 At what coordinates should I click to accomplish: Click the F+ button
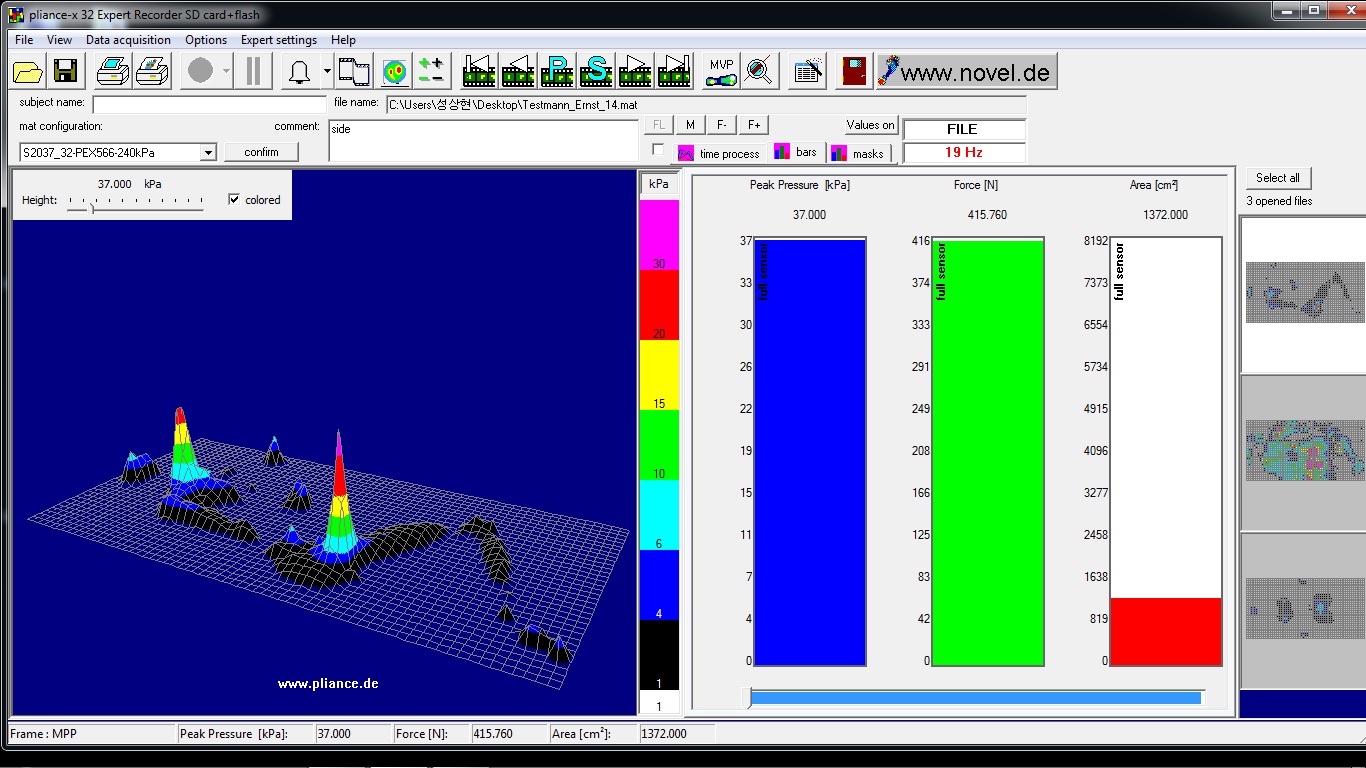[x=754, y=125]
